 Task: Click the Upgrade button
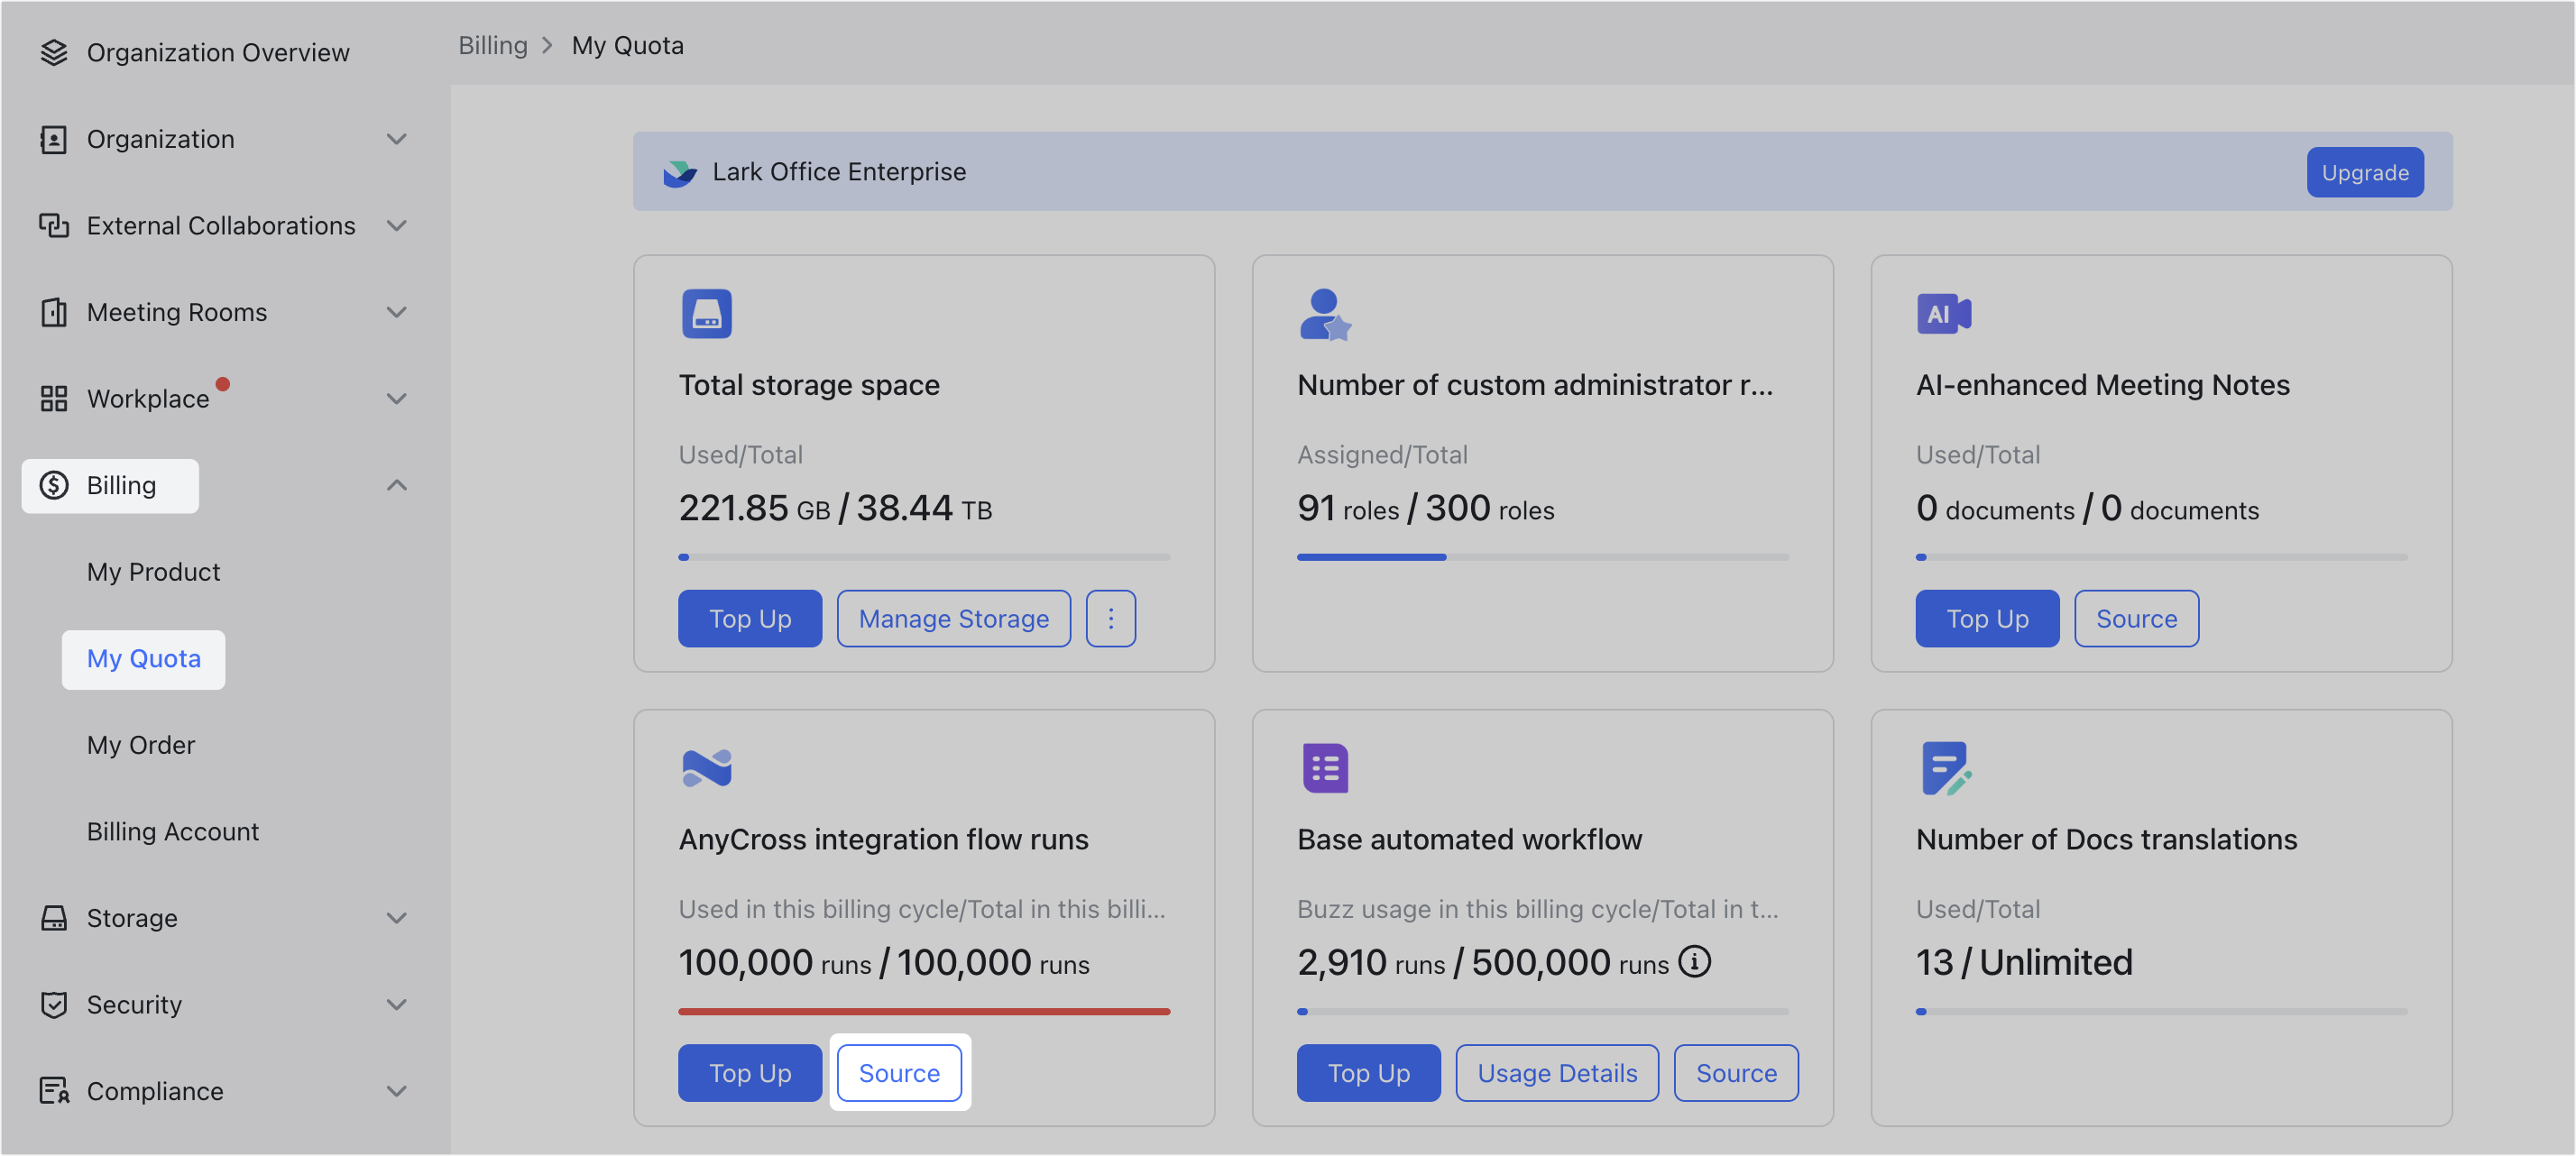pos(2365,172)
